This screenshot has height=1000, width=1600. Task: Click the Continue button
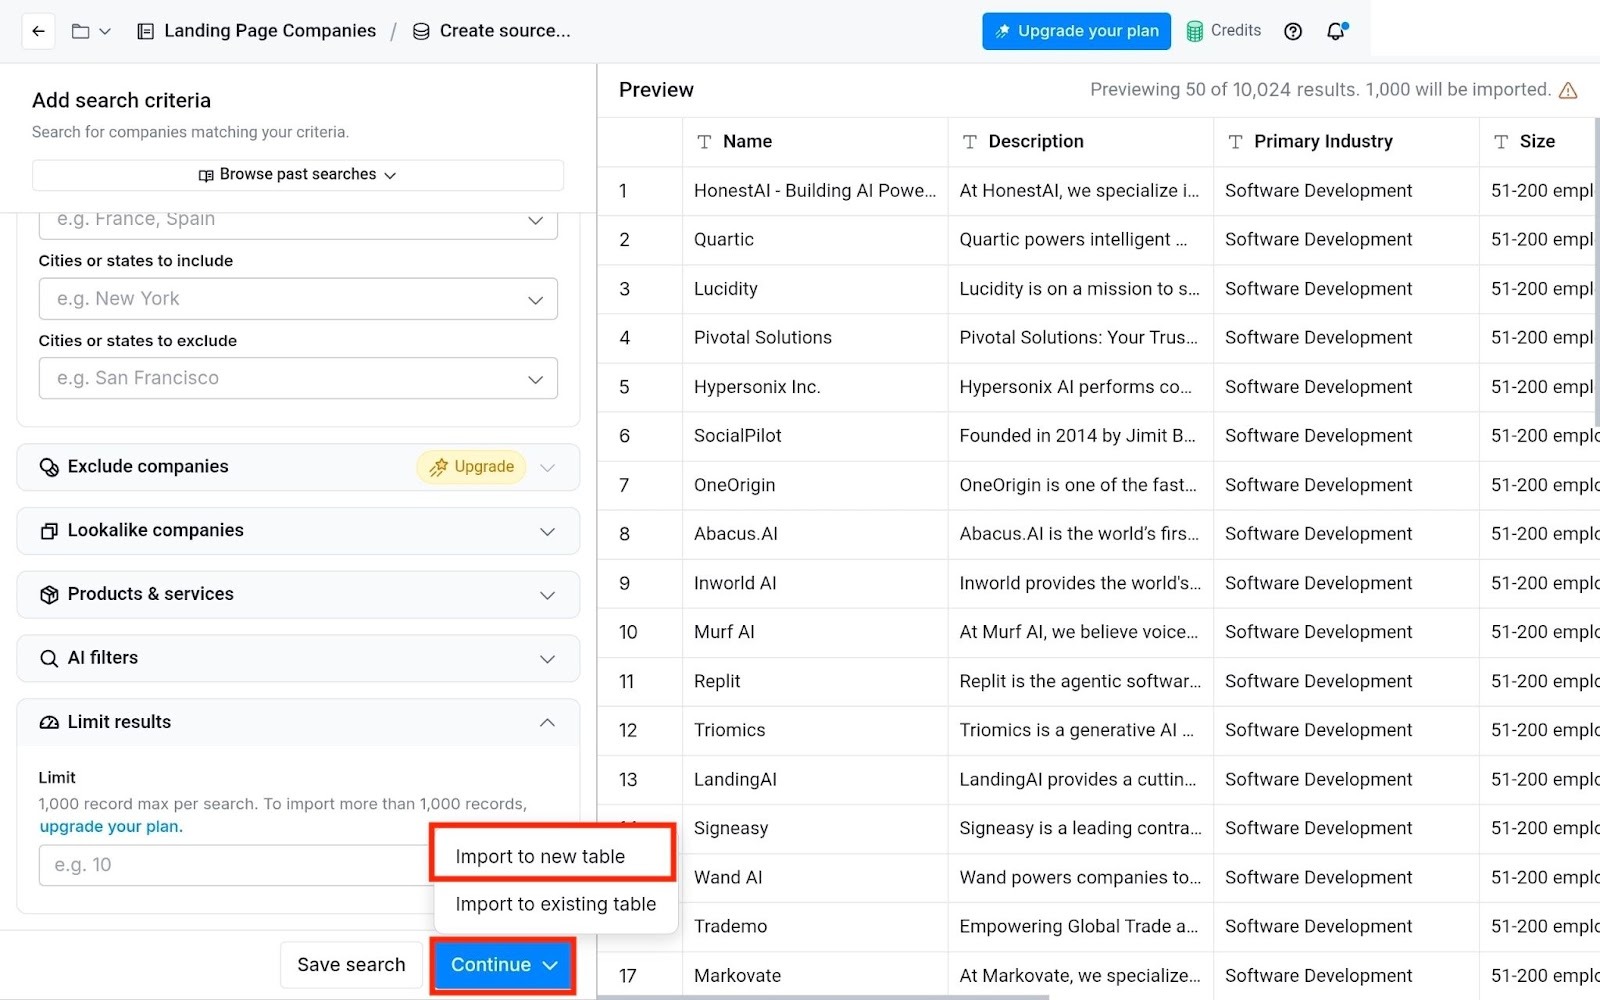tap(503, 965)
